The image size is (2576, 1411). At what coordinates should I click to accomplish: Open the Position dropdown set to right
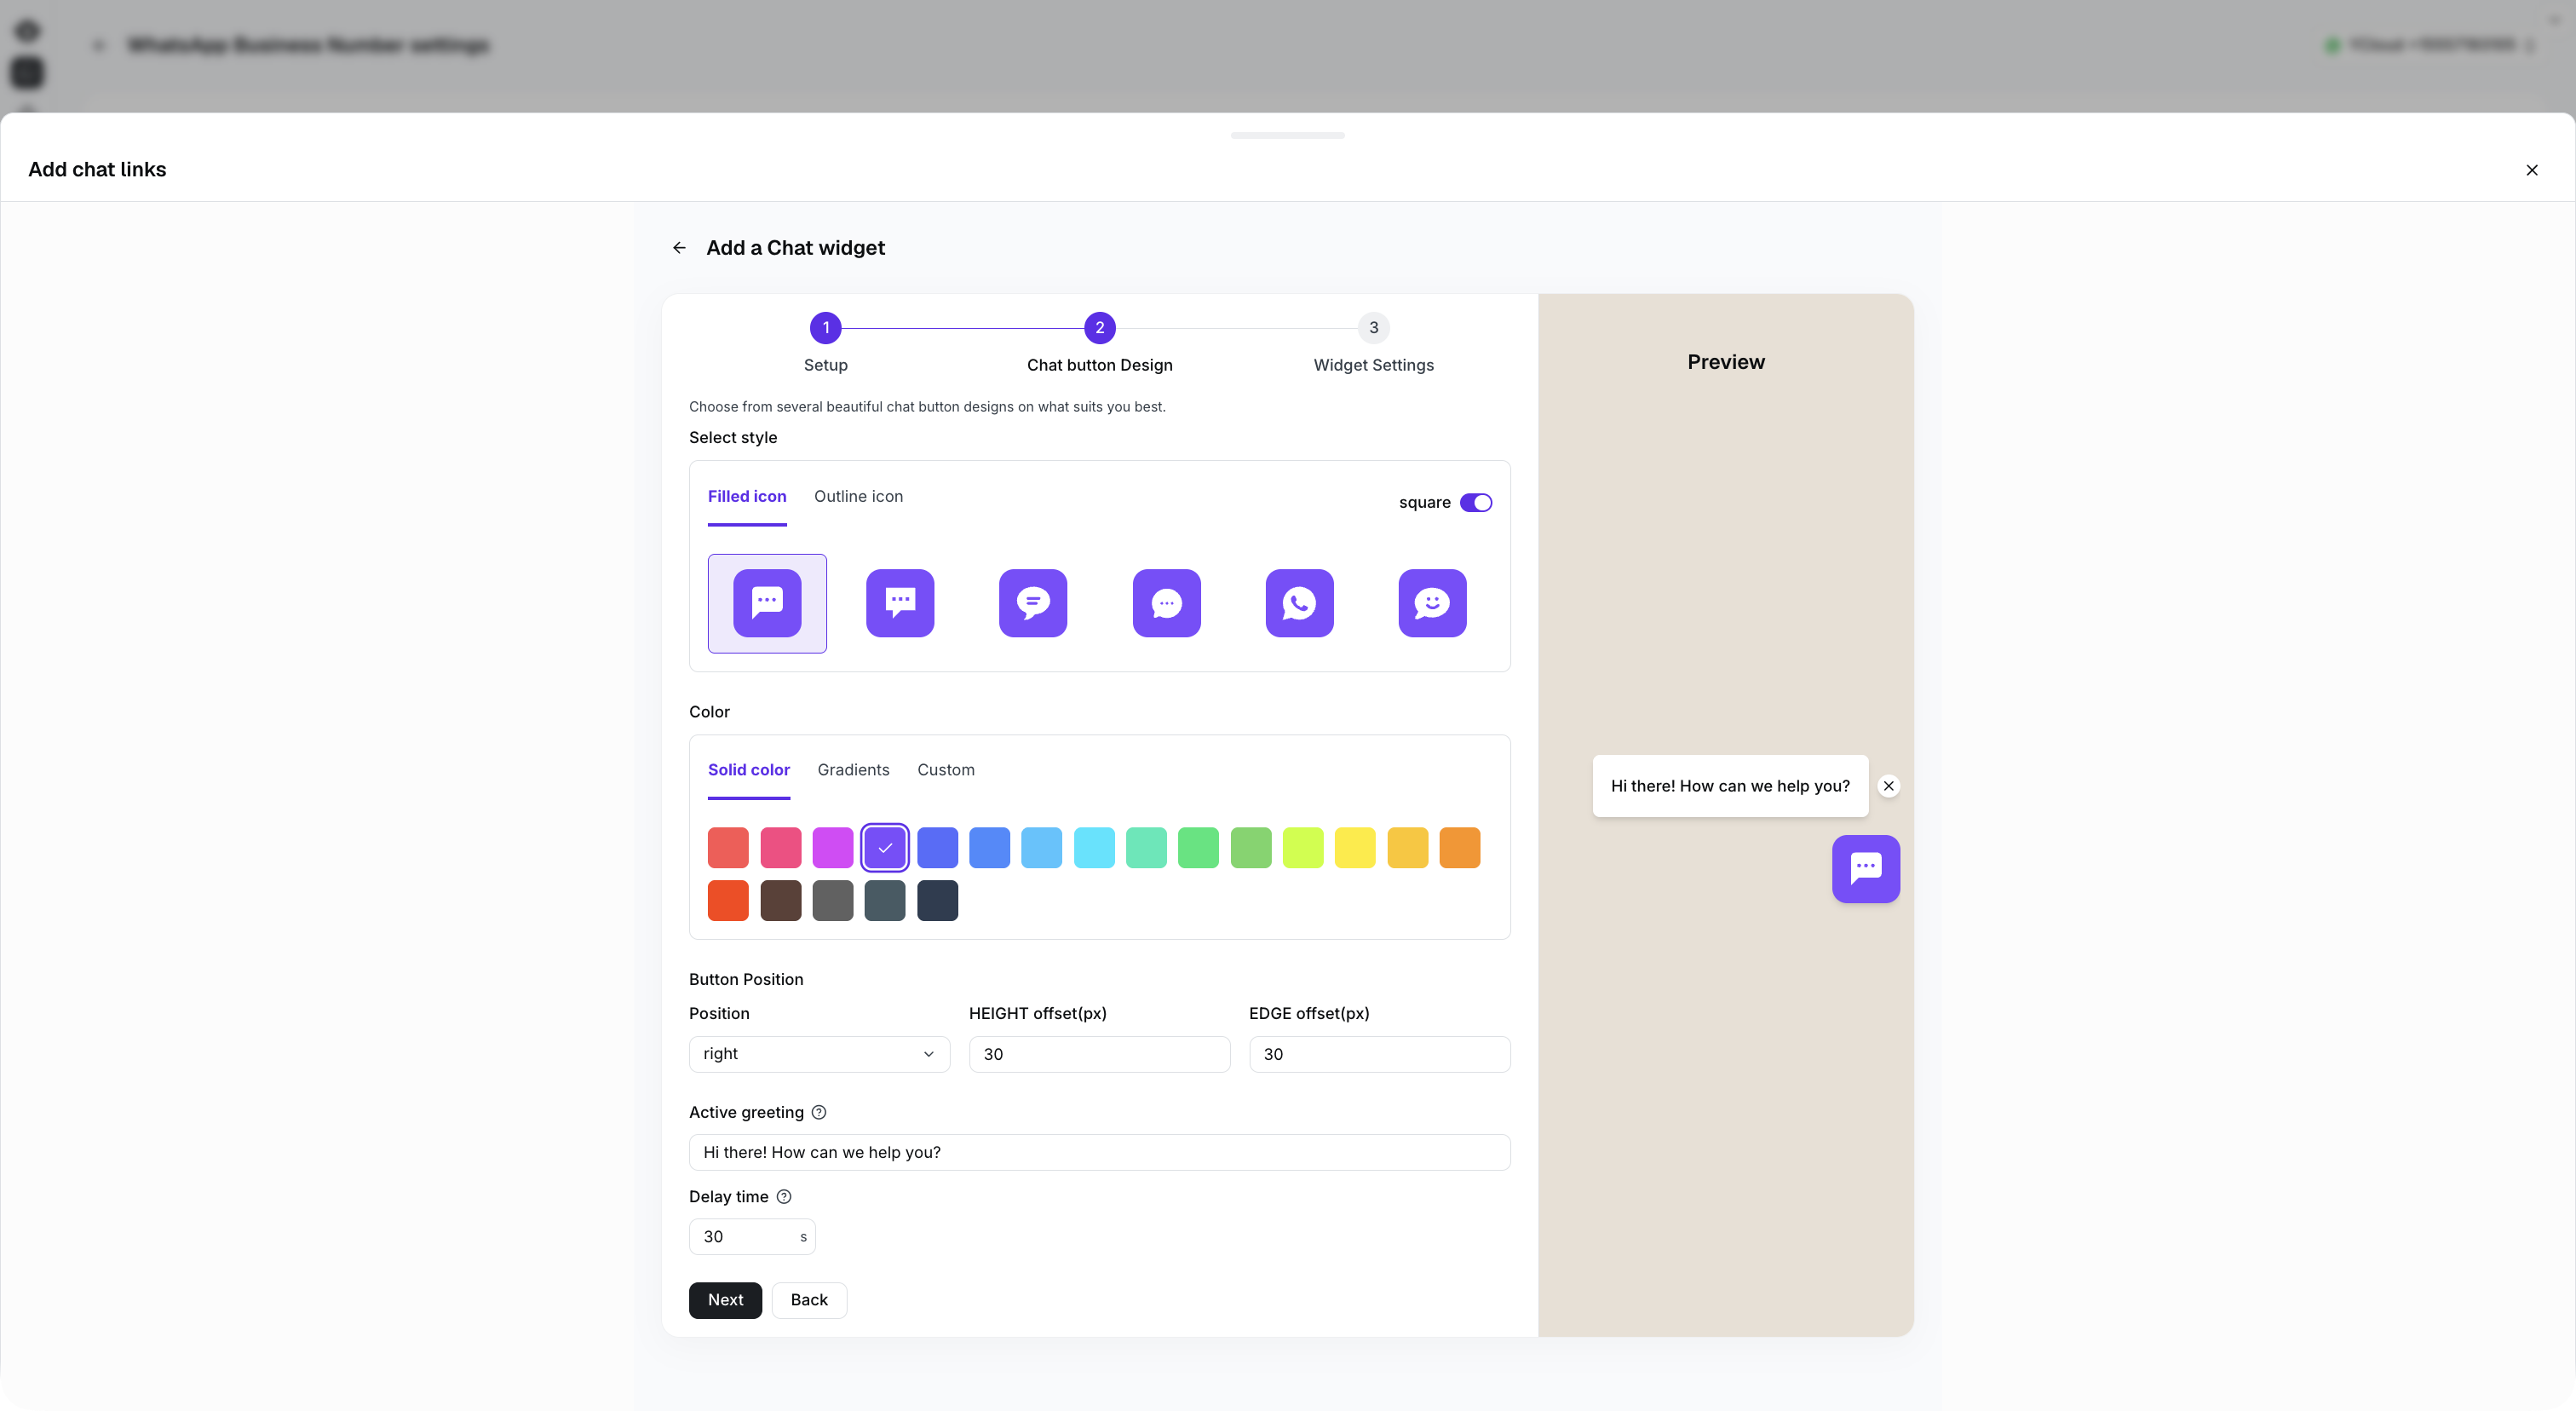click(x=819, y=1054)
